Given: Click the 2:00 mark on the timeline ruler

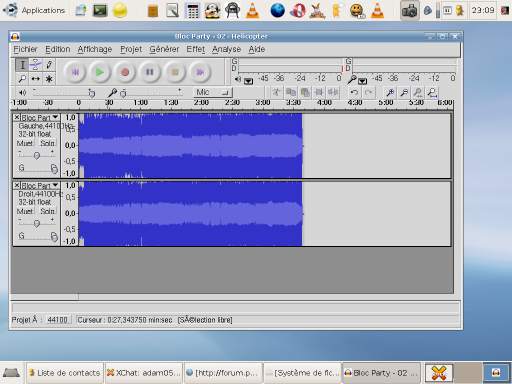Looking at the screenshot, I should click(x=201, y=102).
